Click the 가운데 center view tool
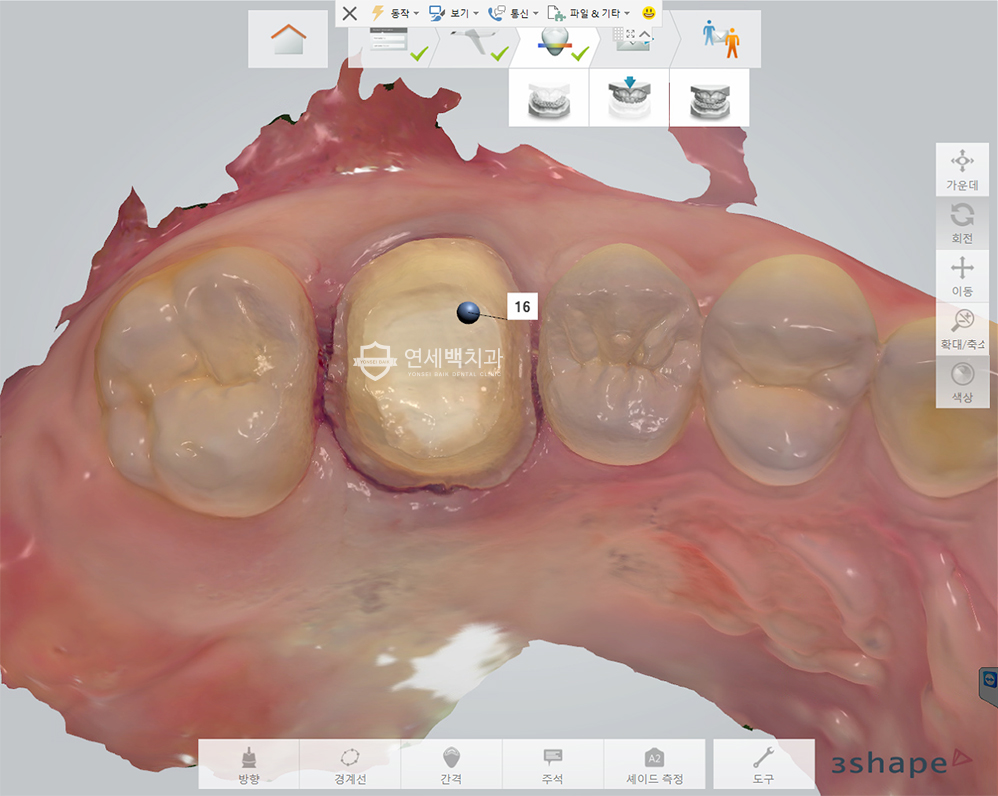Viewport: 998px width, 796px height. pos(962,169)
